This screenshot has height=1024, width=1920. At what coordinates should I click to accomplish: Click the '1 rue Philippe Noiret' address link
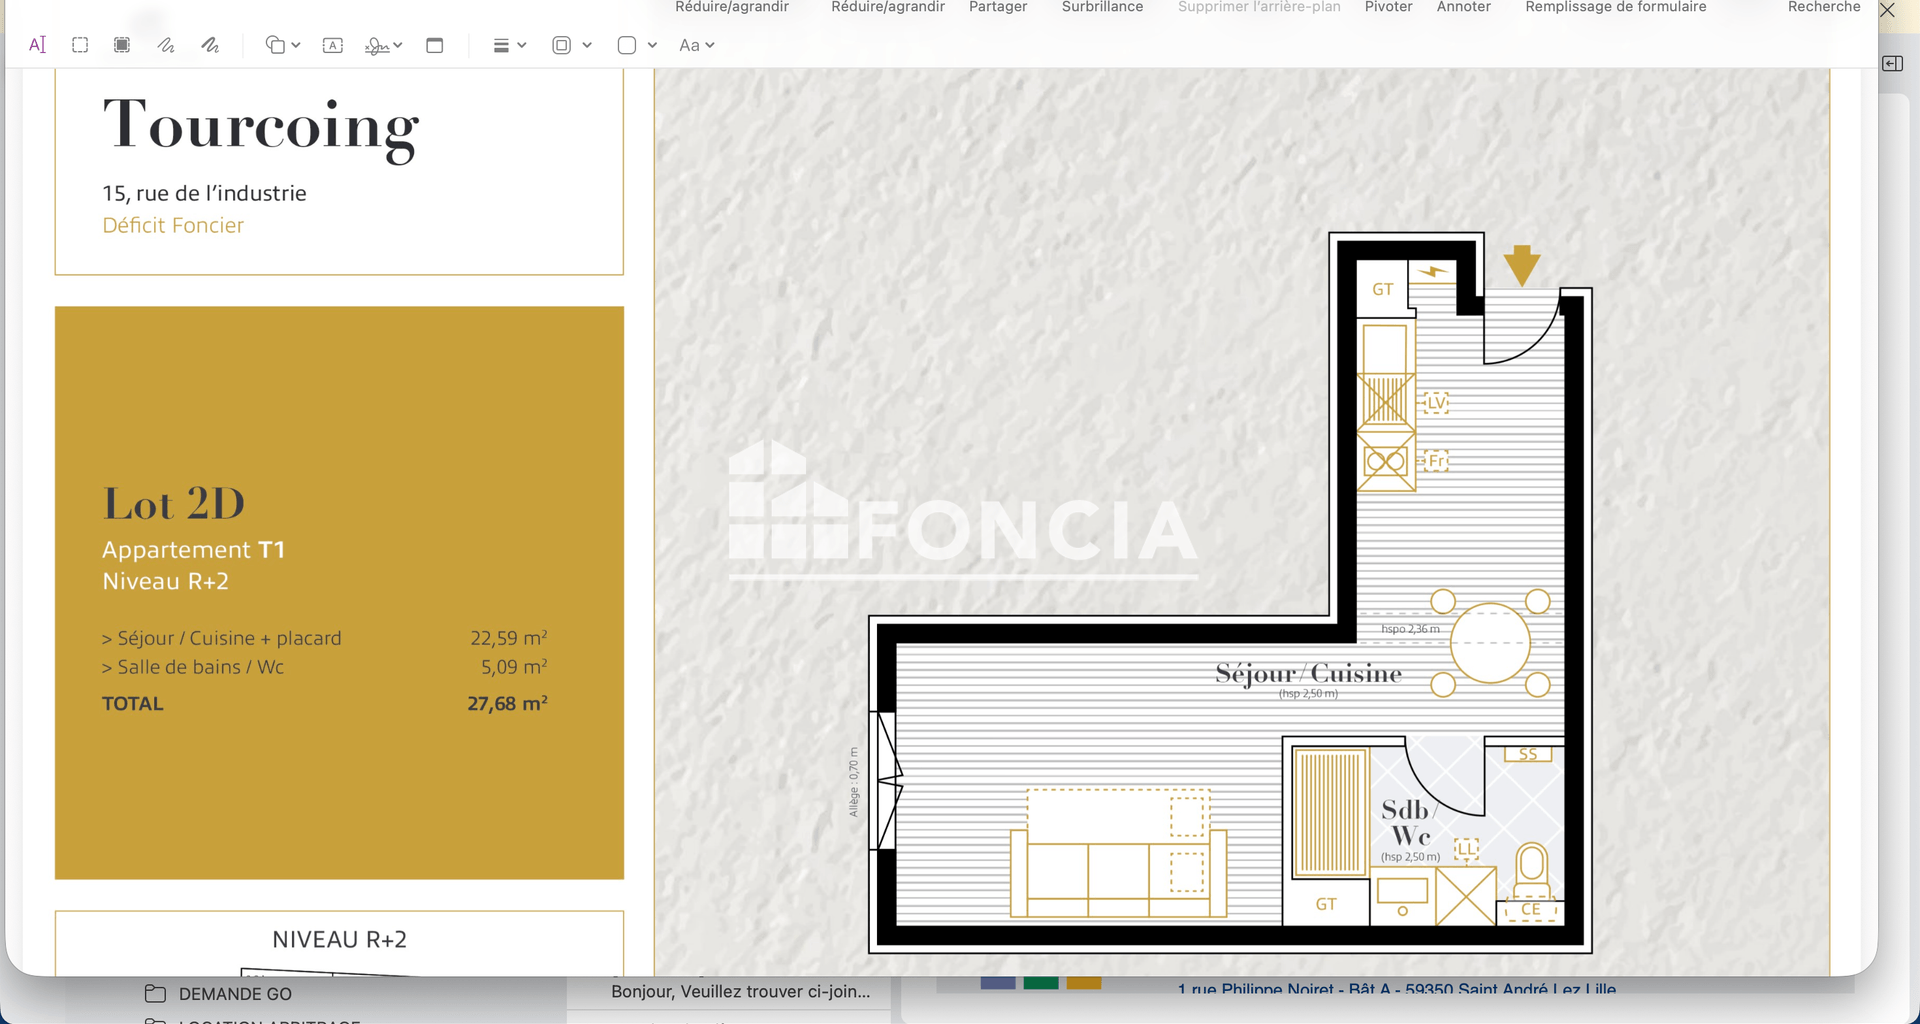click(x=1396, y=989)
